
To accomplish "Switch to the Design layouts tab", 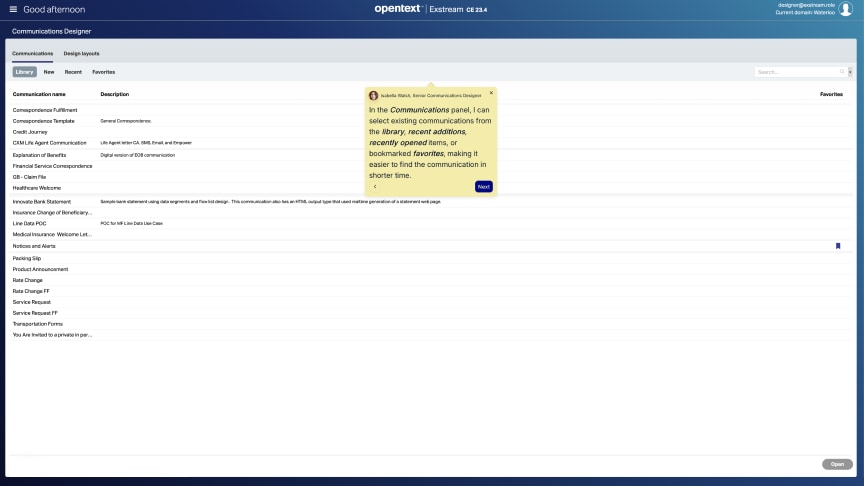I will [x=81, y=53].
